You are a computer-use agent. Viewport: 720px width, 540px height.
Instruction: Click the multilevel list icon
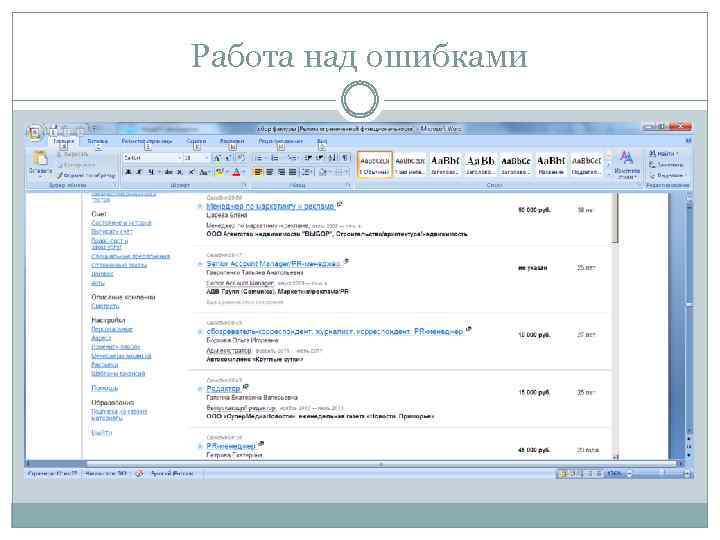(x=292, y=158)
